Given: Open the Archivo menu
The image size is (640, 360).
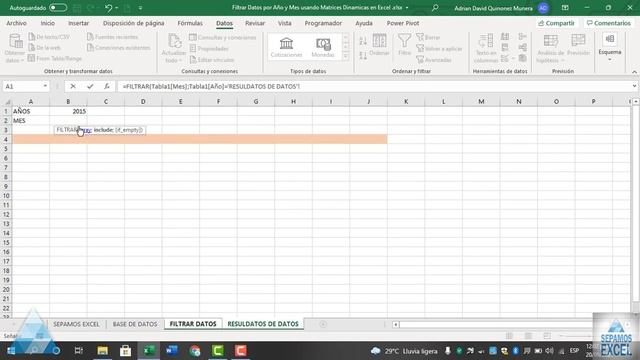Looking at the screenshot, I should 16,23.
